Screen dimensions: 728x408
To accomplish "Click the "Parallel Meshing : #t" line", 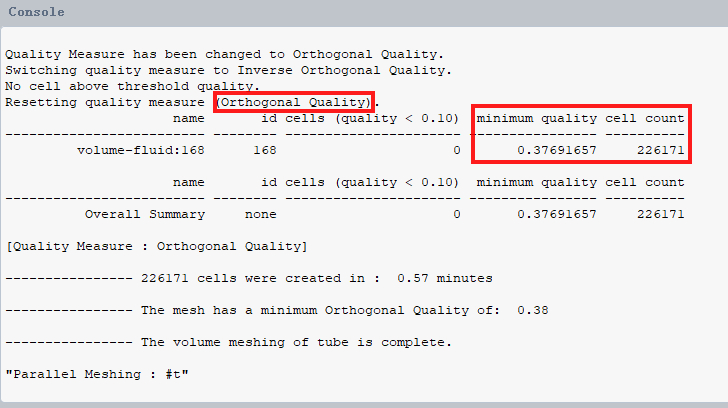I will tap(97, 374).
